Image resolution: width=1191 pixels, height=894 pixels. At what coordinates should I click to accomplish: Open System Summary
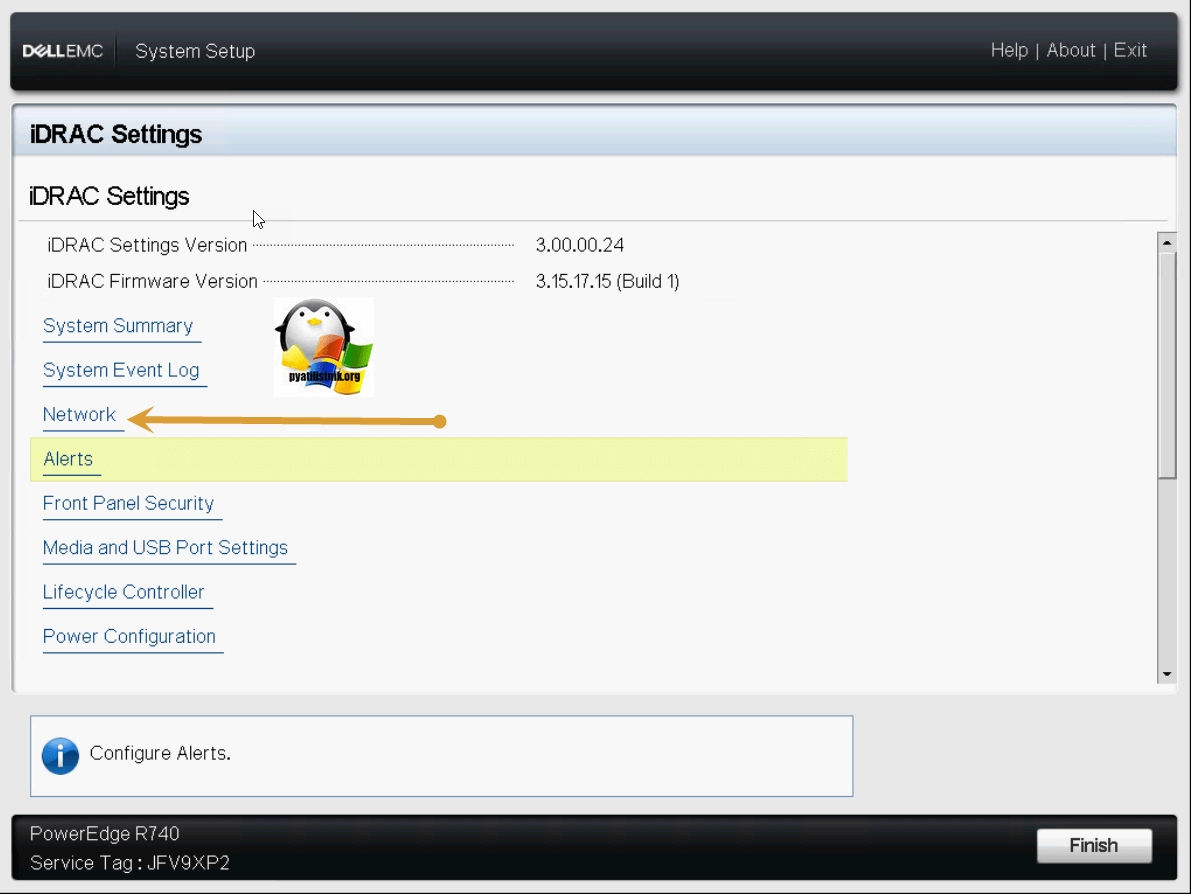118,326
